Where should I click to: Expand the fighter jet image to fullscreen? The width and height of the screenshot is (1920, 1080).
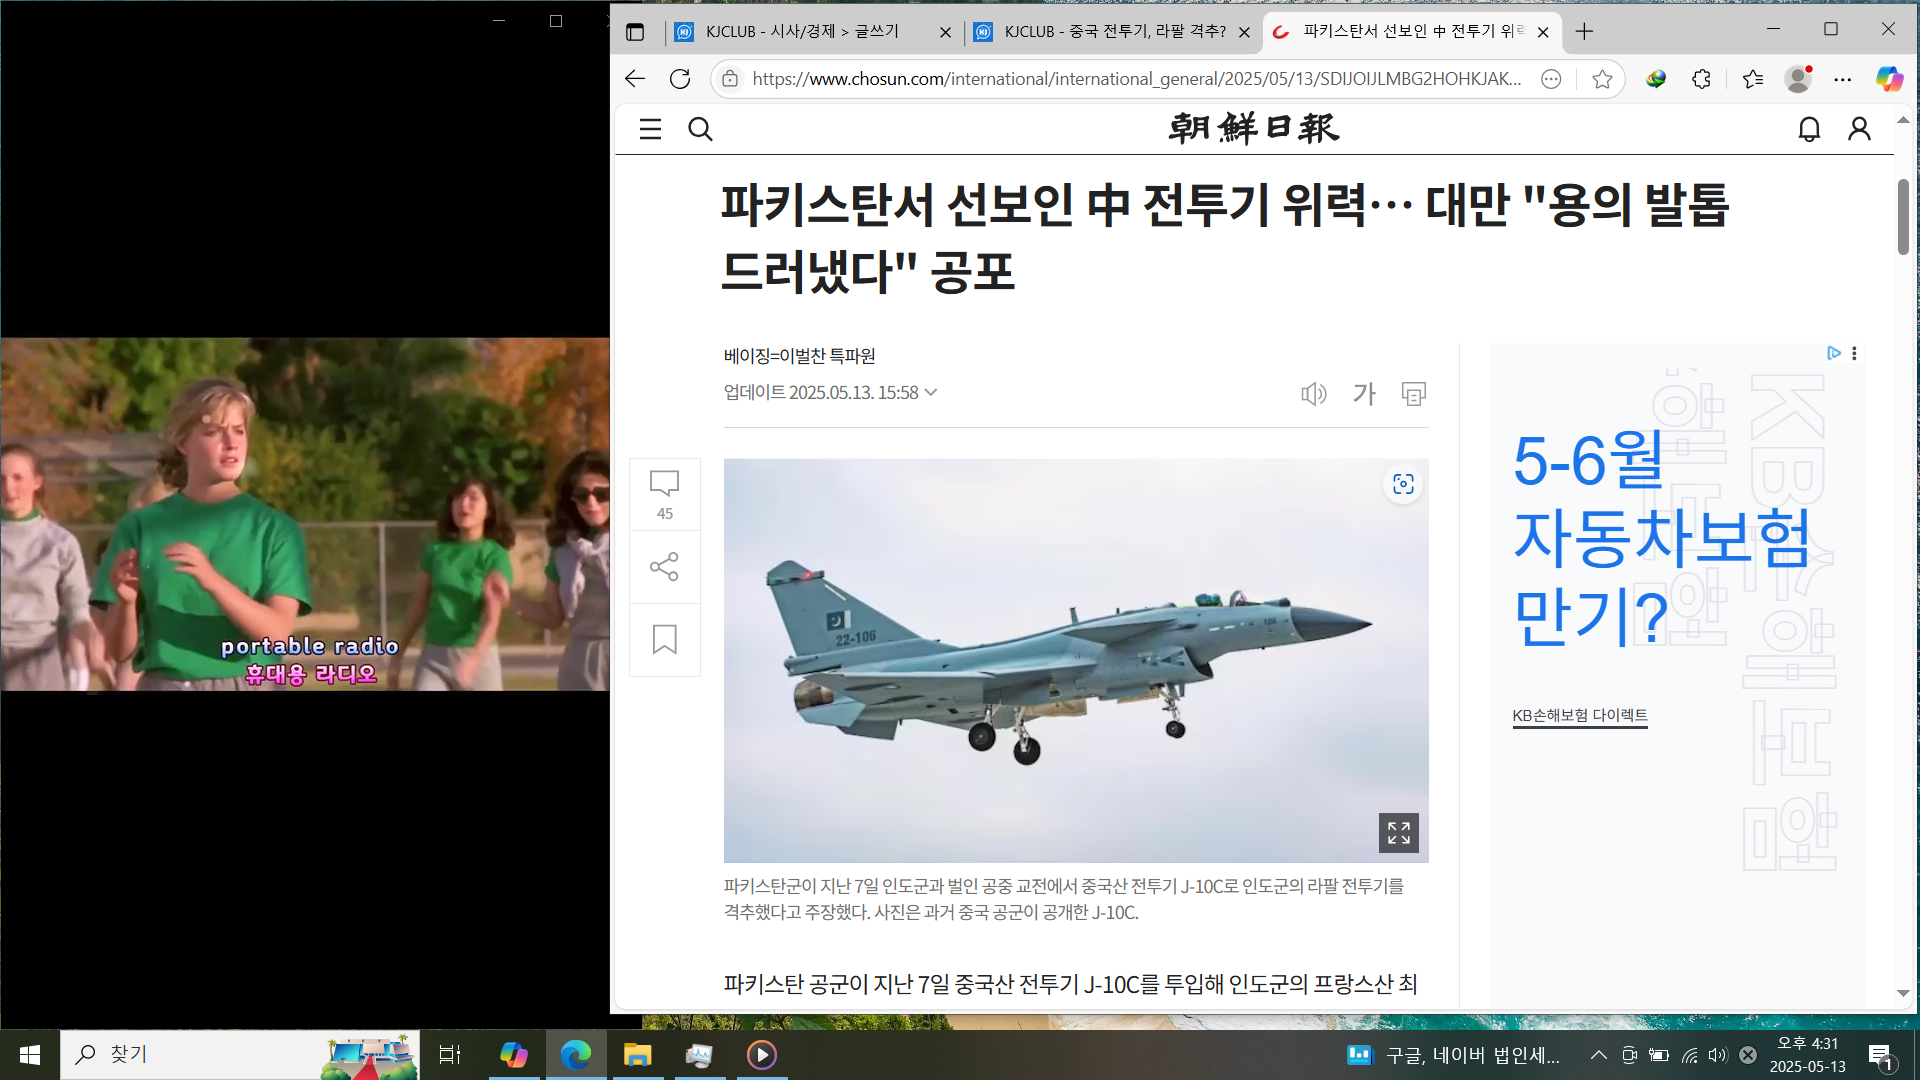[x=1398, y=833]
